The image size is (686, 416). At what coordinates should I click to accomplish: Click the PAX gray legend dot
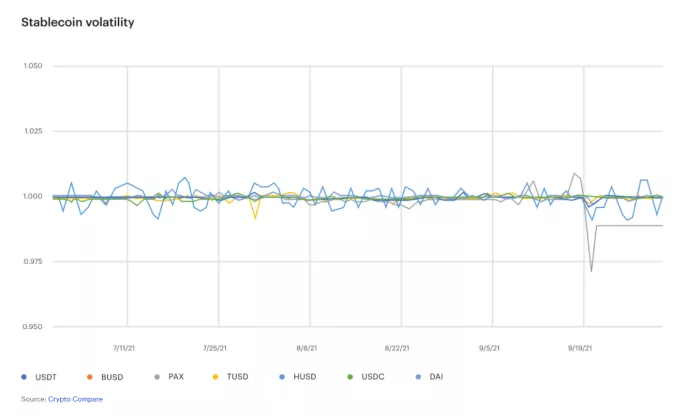click(x=157, y=377)
